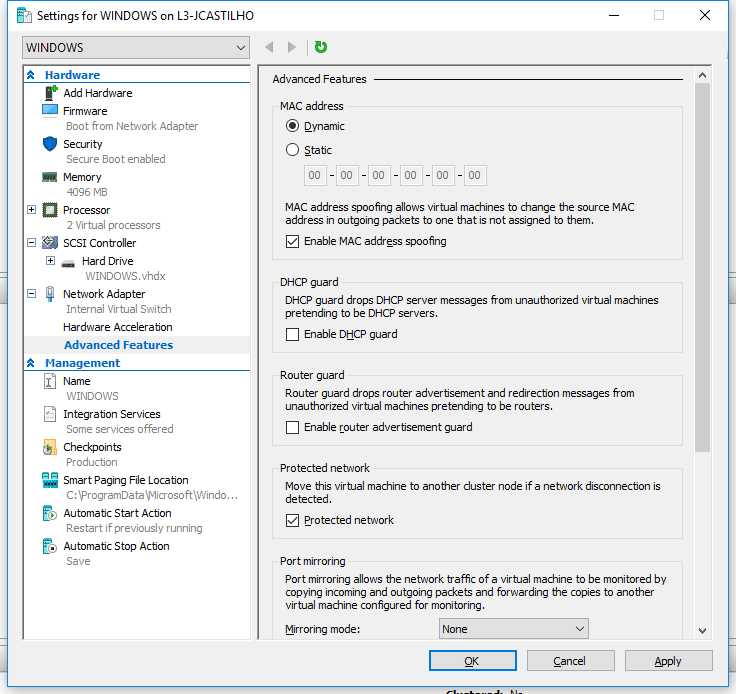Click the first static MAC address octet field

pos(315,175)
